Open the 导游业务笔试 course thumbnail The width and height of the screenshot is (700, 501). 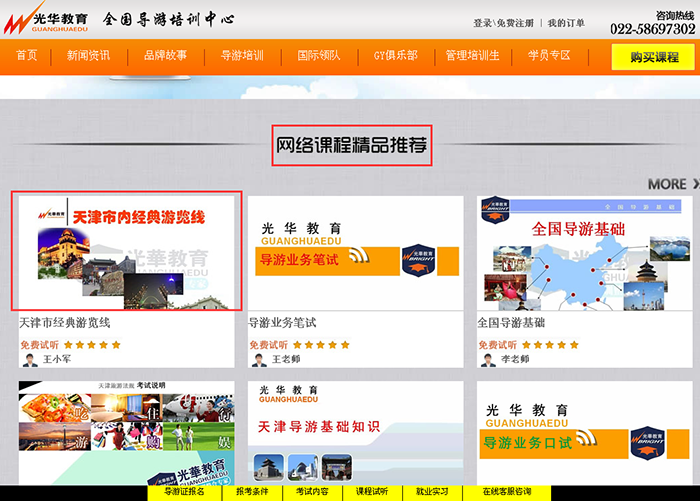(356, 253)
